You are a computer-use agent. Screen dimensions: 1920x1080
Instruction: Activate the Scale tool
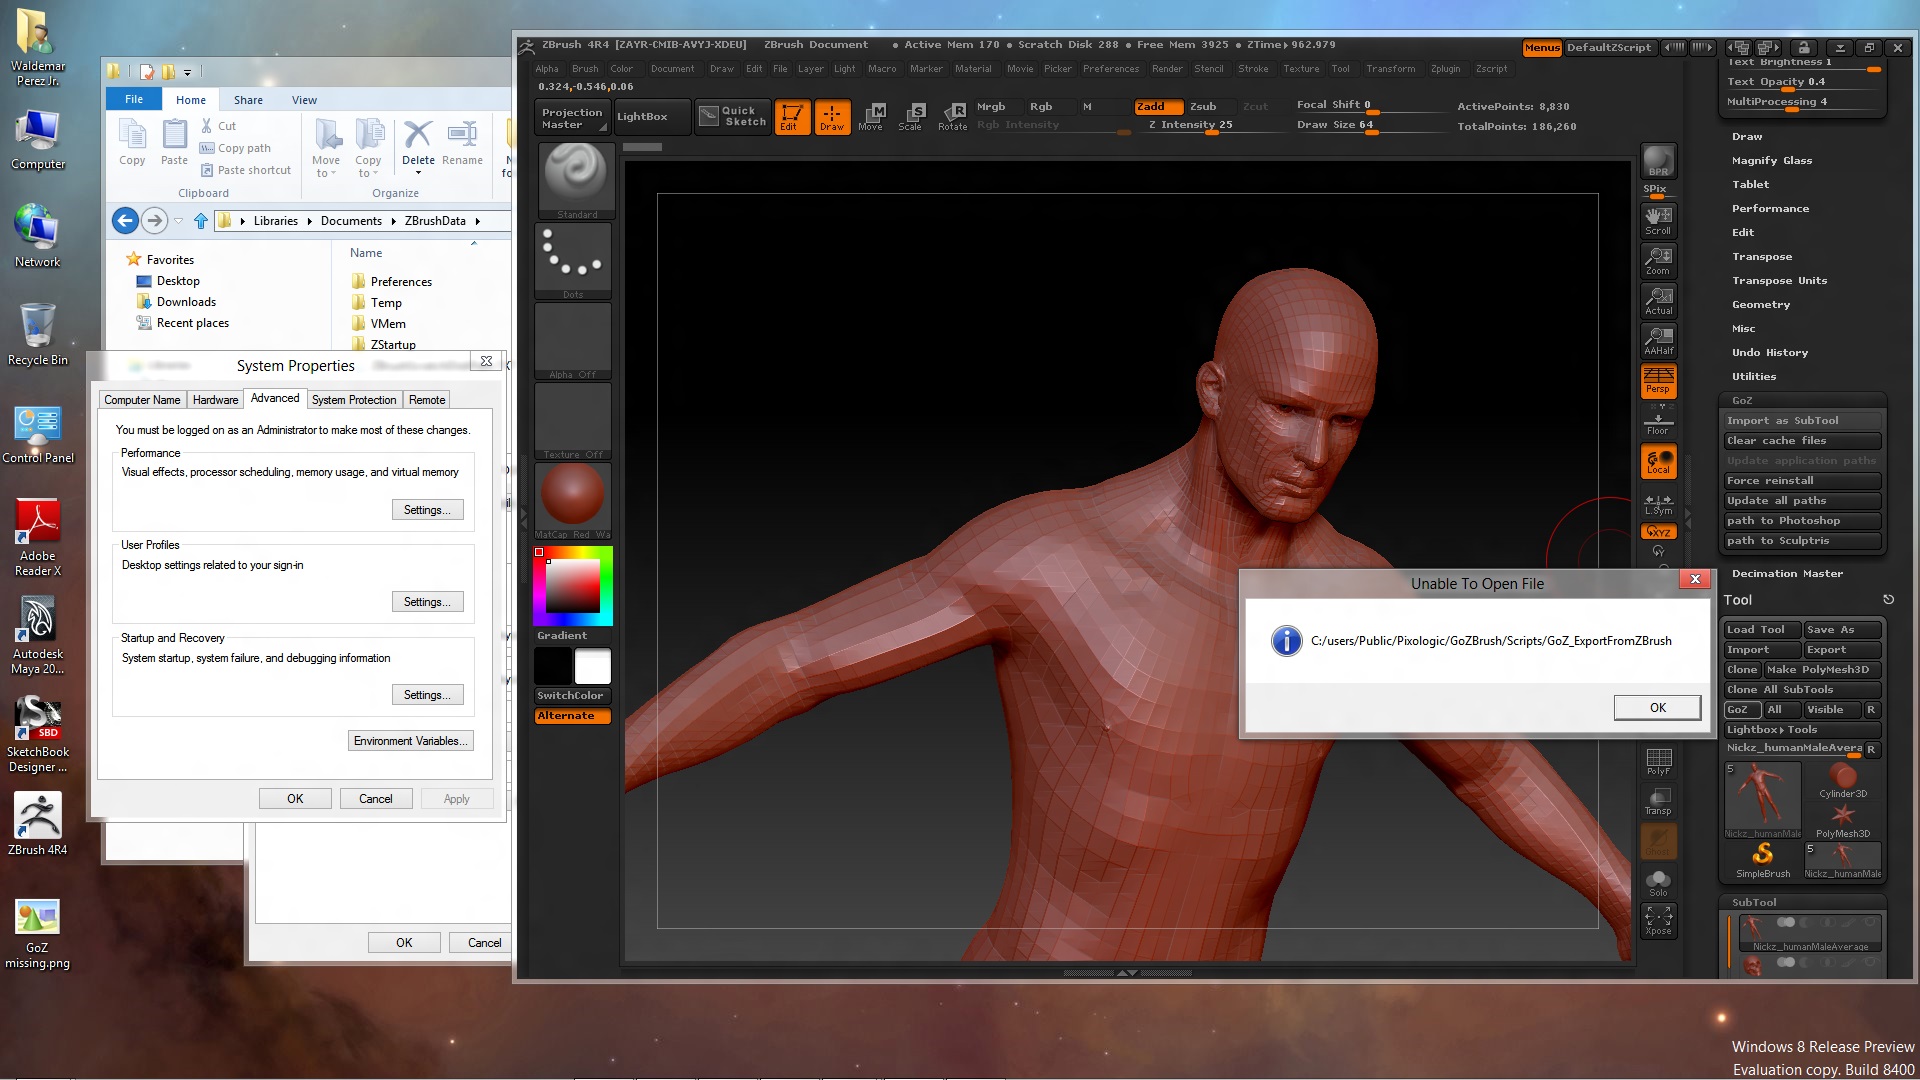click(911, 116)
